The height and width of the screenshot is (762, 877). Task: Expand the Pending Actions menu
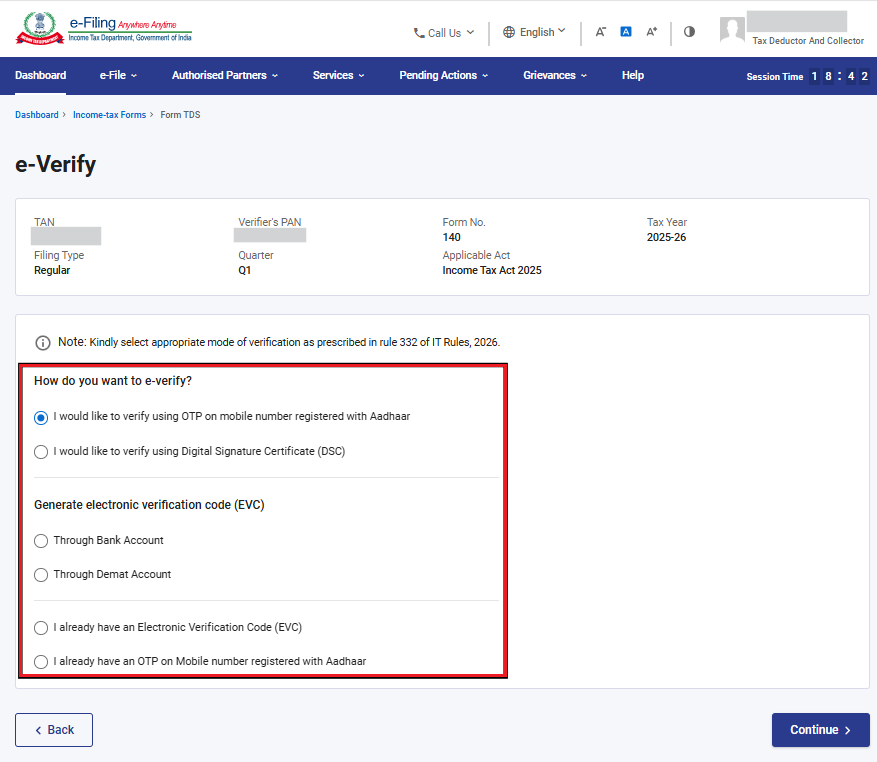(x=444, y=76)
